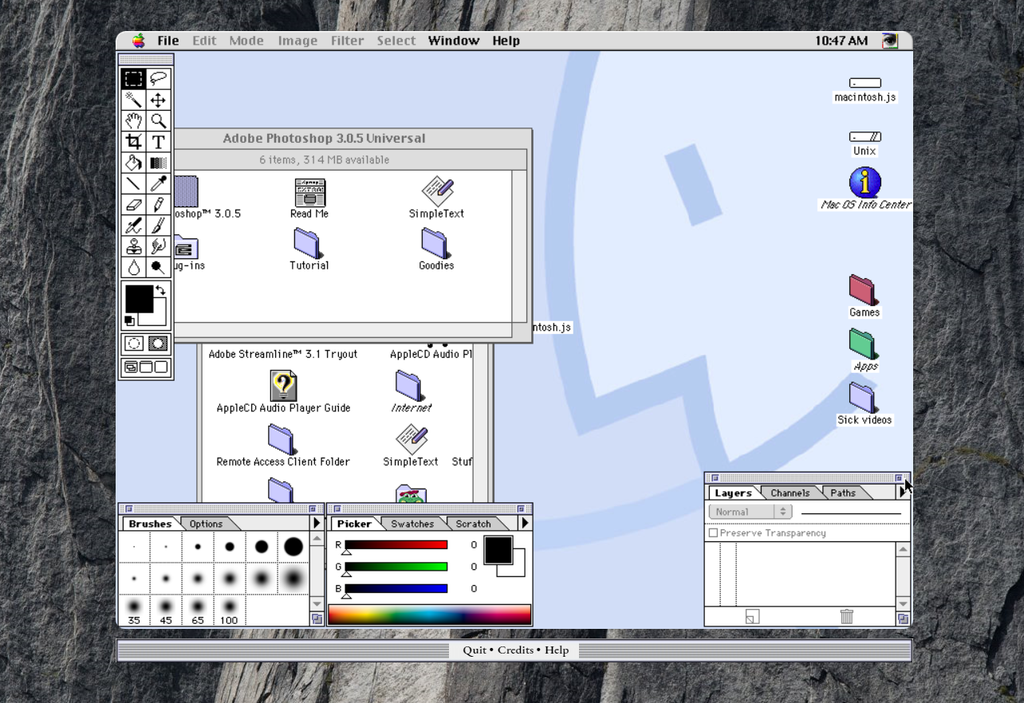Select the Dodge tool

(158, 267)
